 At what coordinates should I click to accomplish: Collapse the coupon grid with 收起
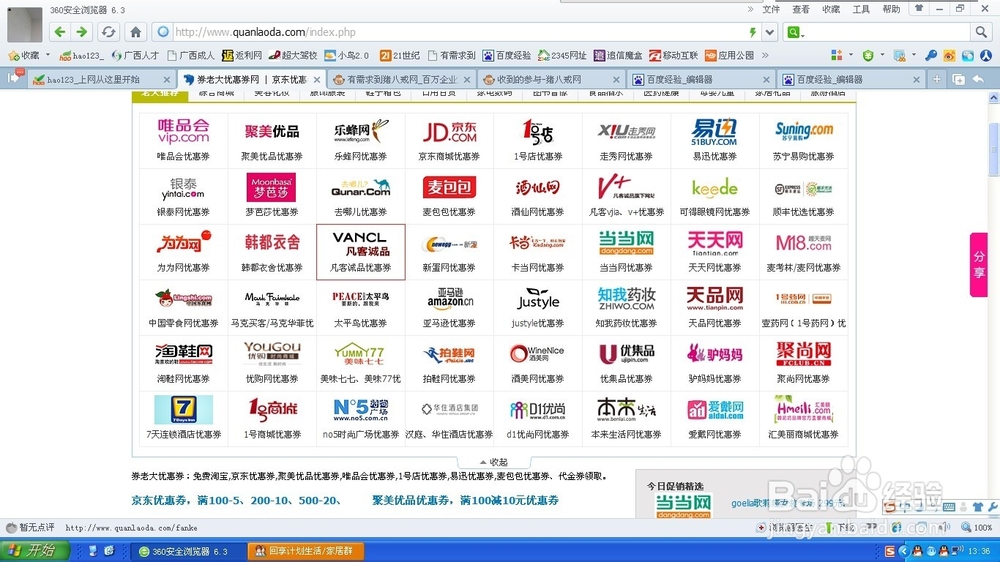point(494,462)
